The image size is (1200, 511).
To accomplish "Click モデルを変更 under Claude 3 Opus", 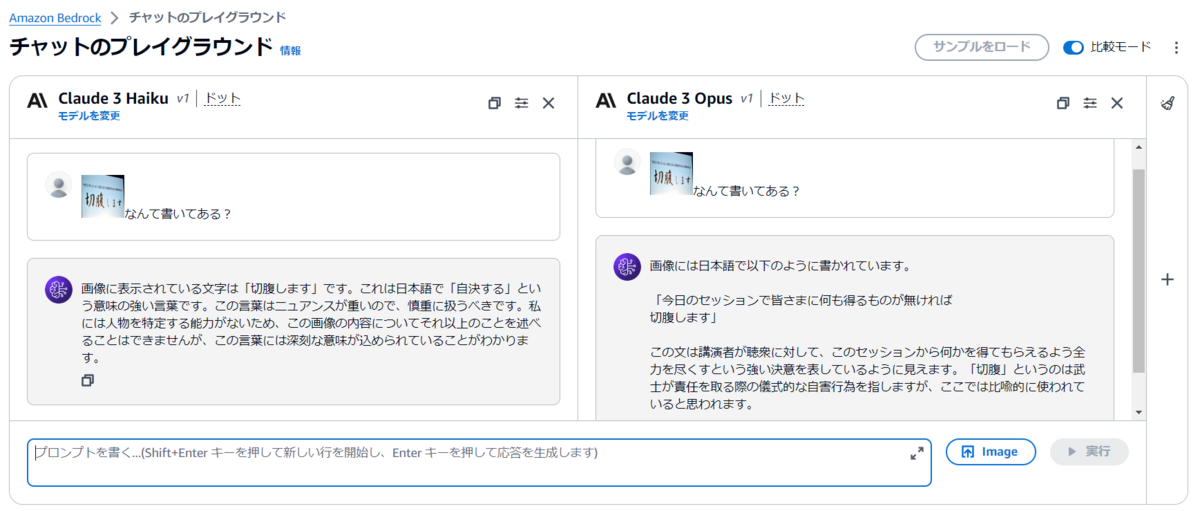I will (x=657, y=116).
